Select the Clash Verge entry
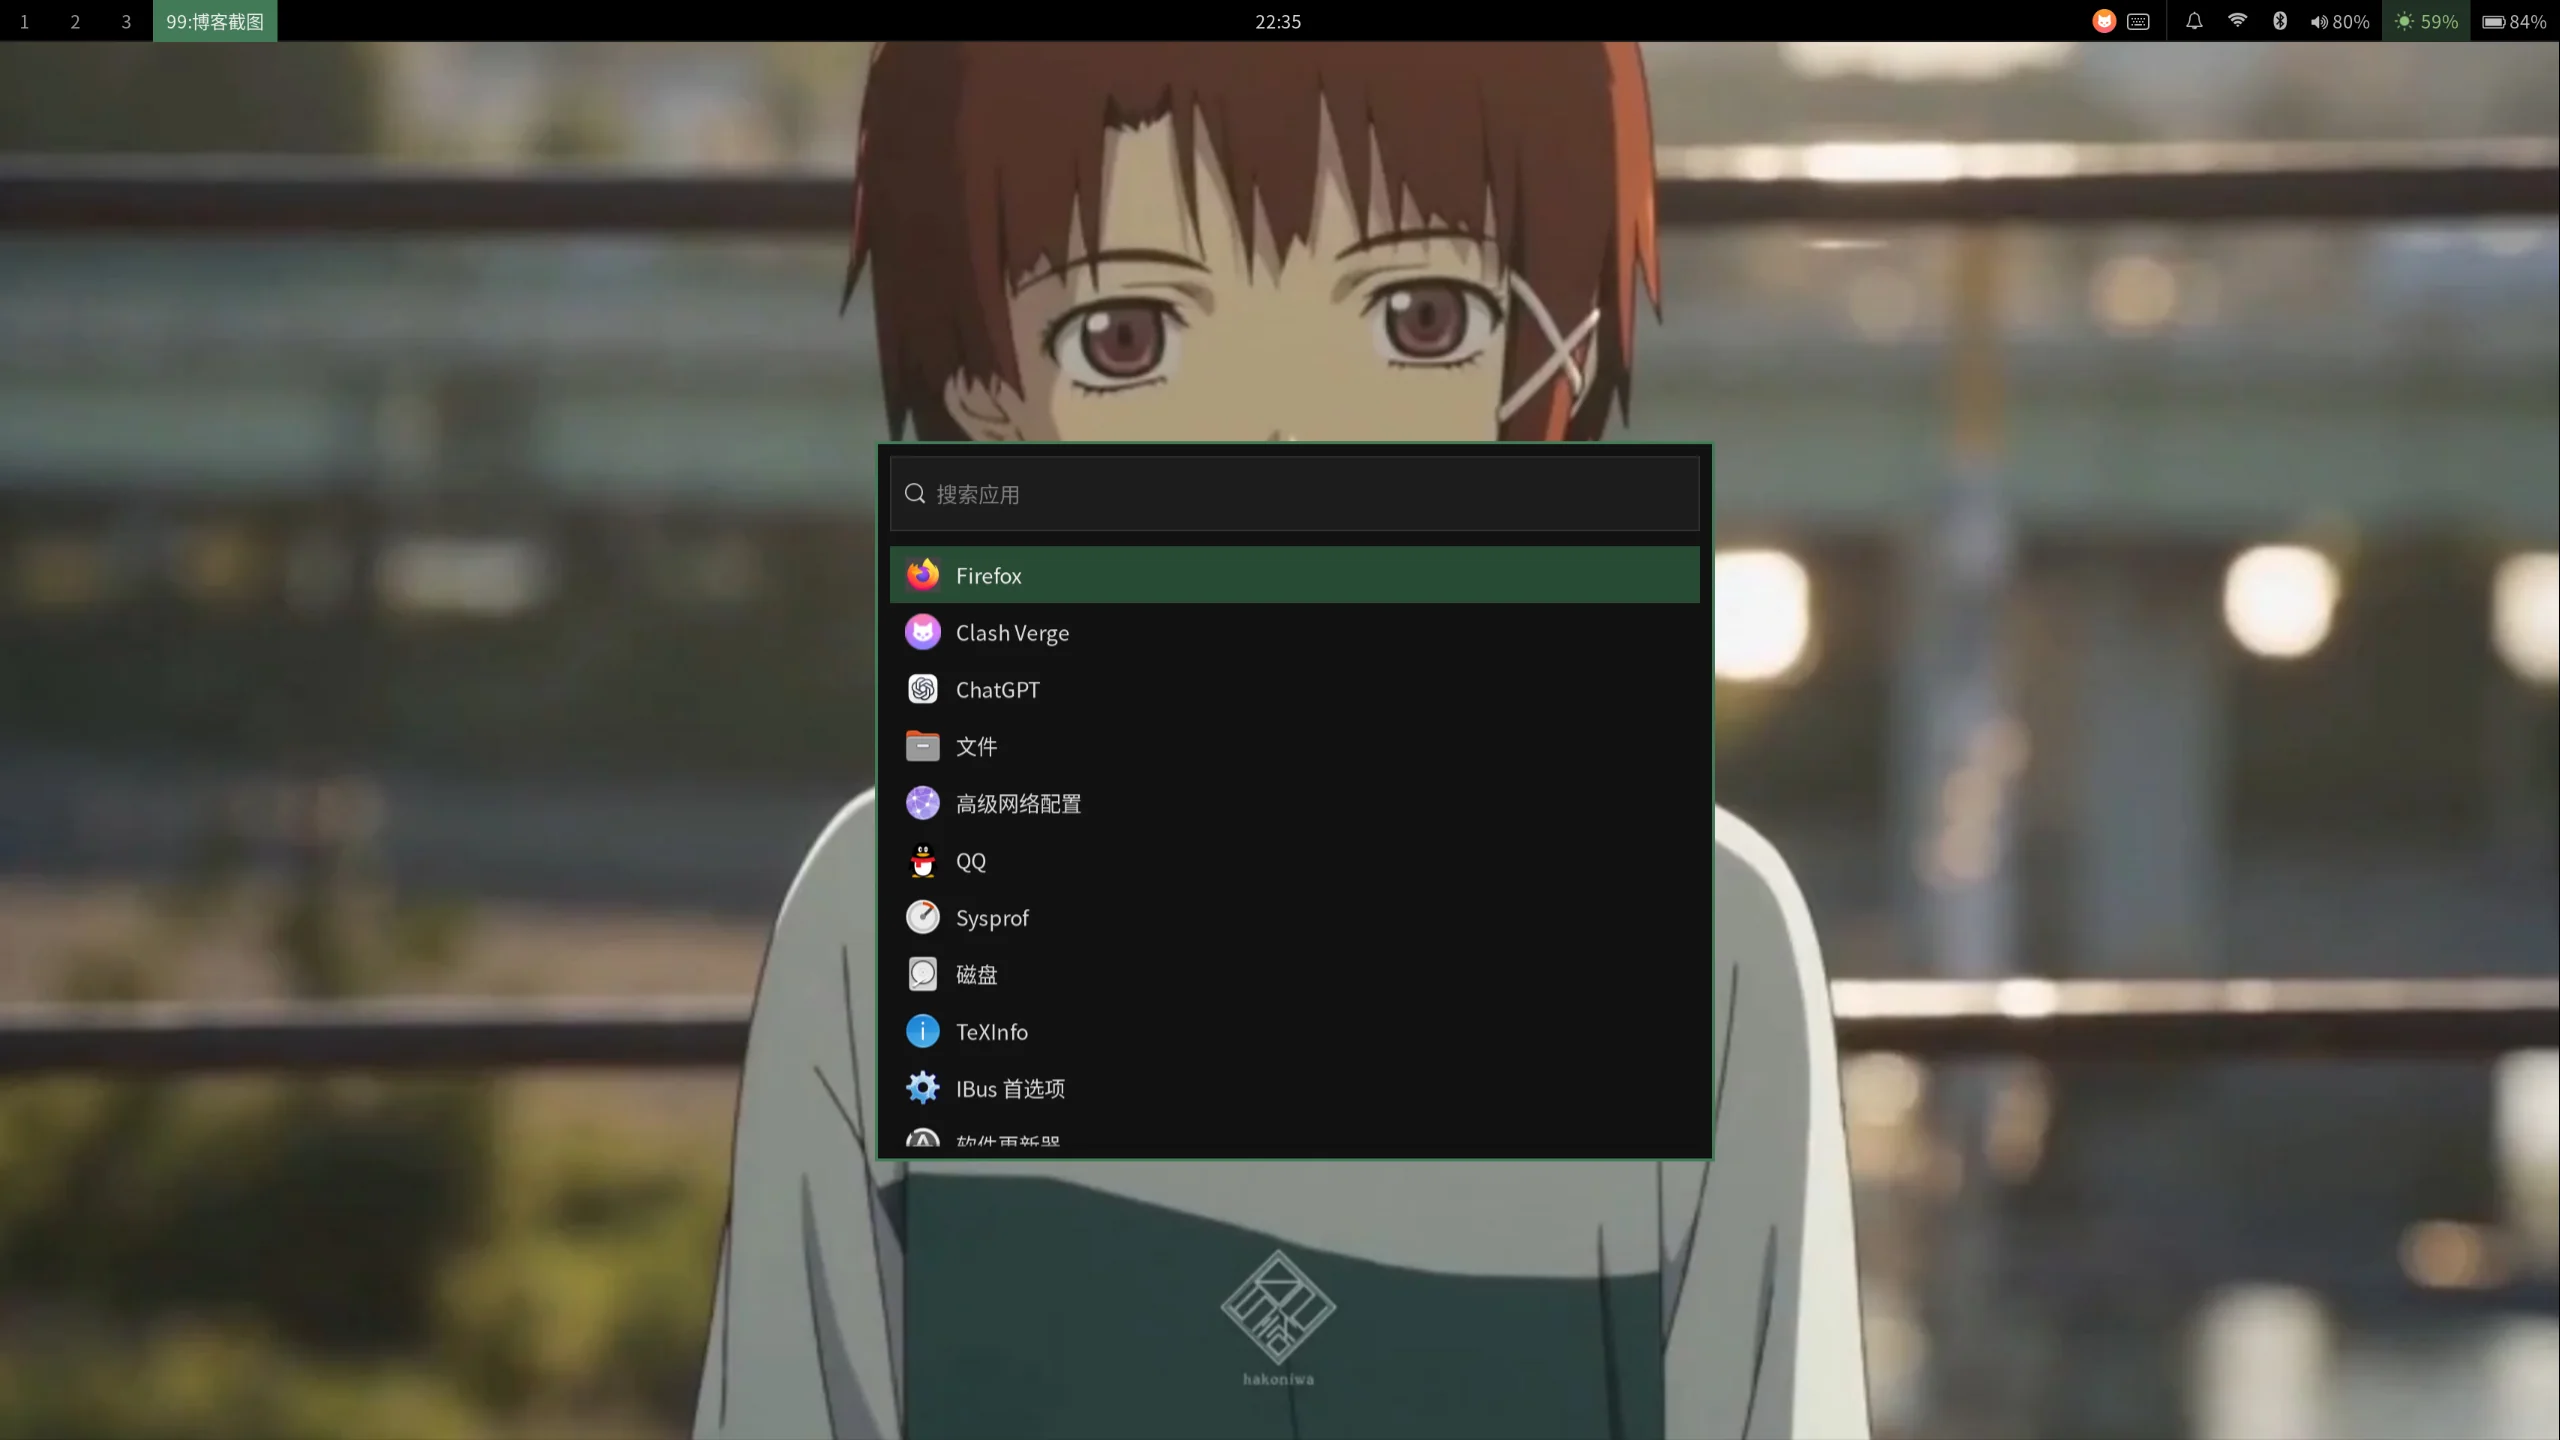This screenshot has height=1440, width=2560. [x=1294, y=632]
